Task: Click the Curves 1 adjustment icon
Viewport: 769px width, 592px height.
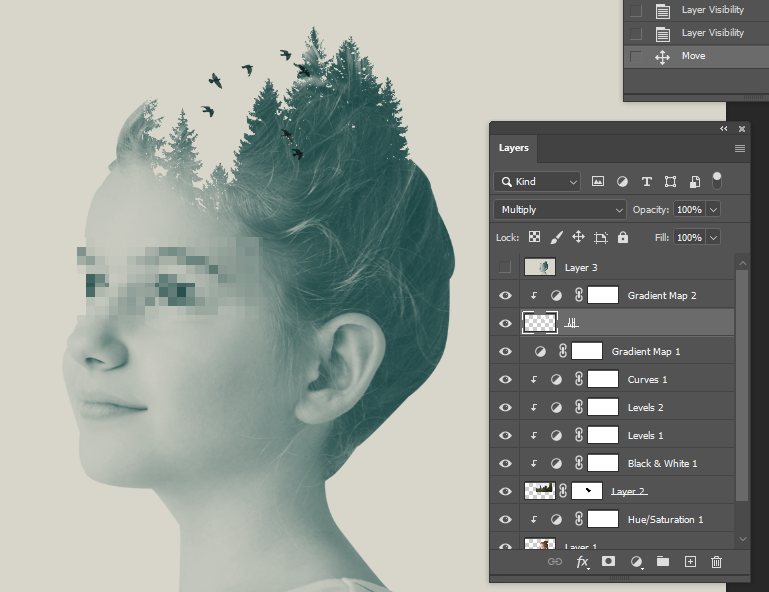Action: pyautogui.click(x=556, y=379)
